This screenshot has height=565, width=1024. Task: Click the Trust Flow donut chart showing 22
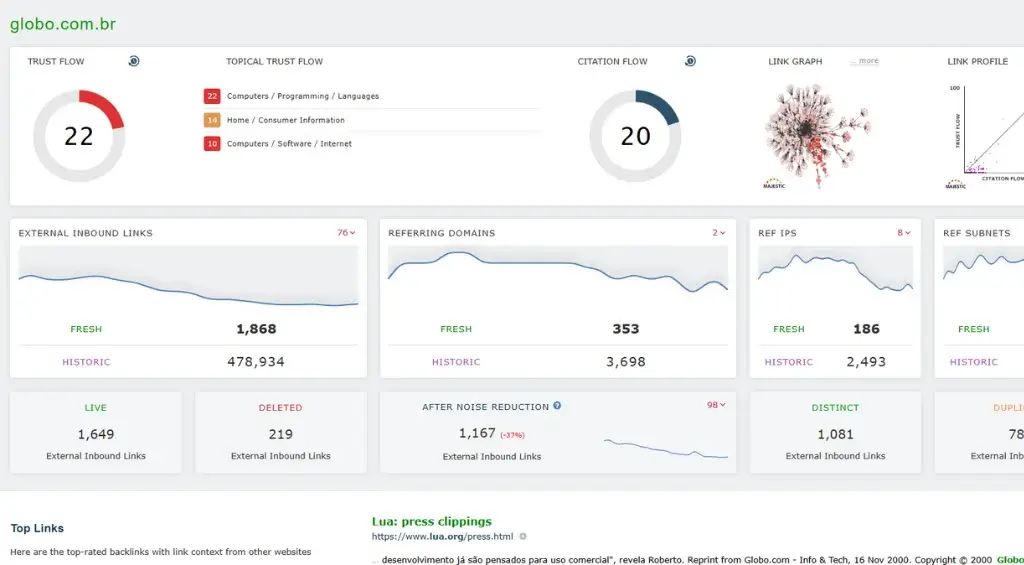pos(79,136)
